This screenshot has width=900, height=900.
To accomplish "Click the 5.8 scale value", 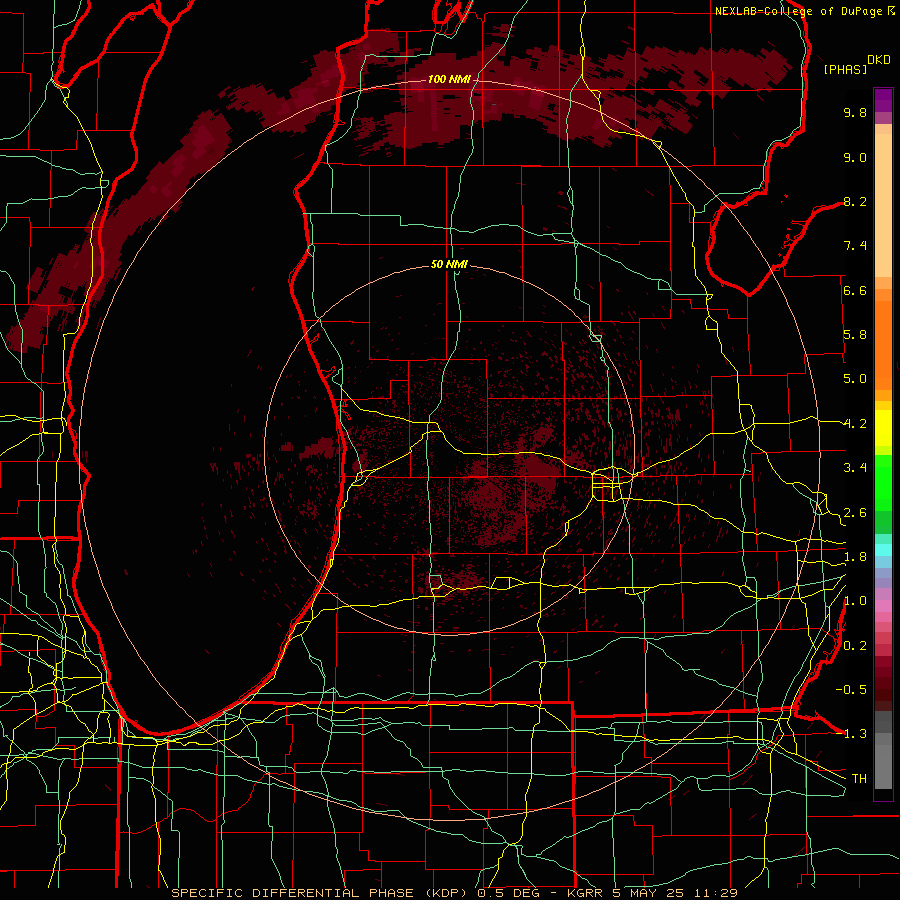I will tap(855, 335).
